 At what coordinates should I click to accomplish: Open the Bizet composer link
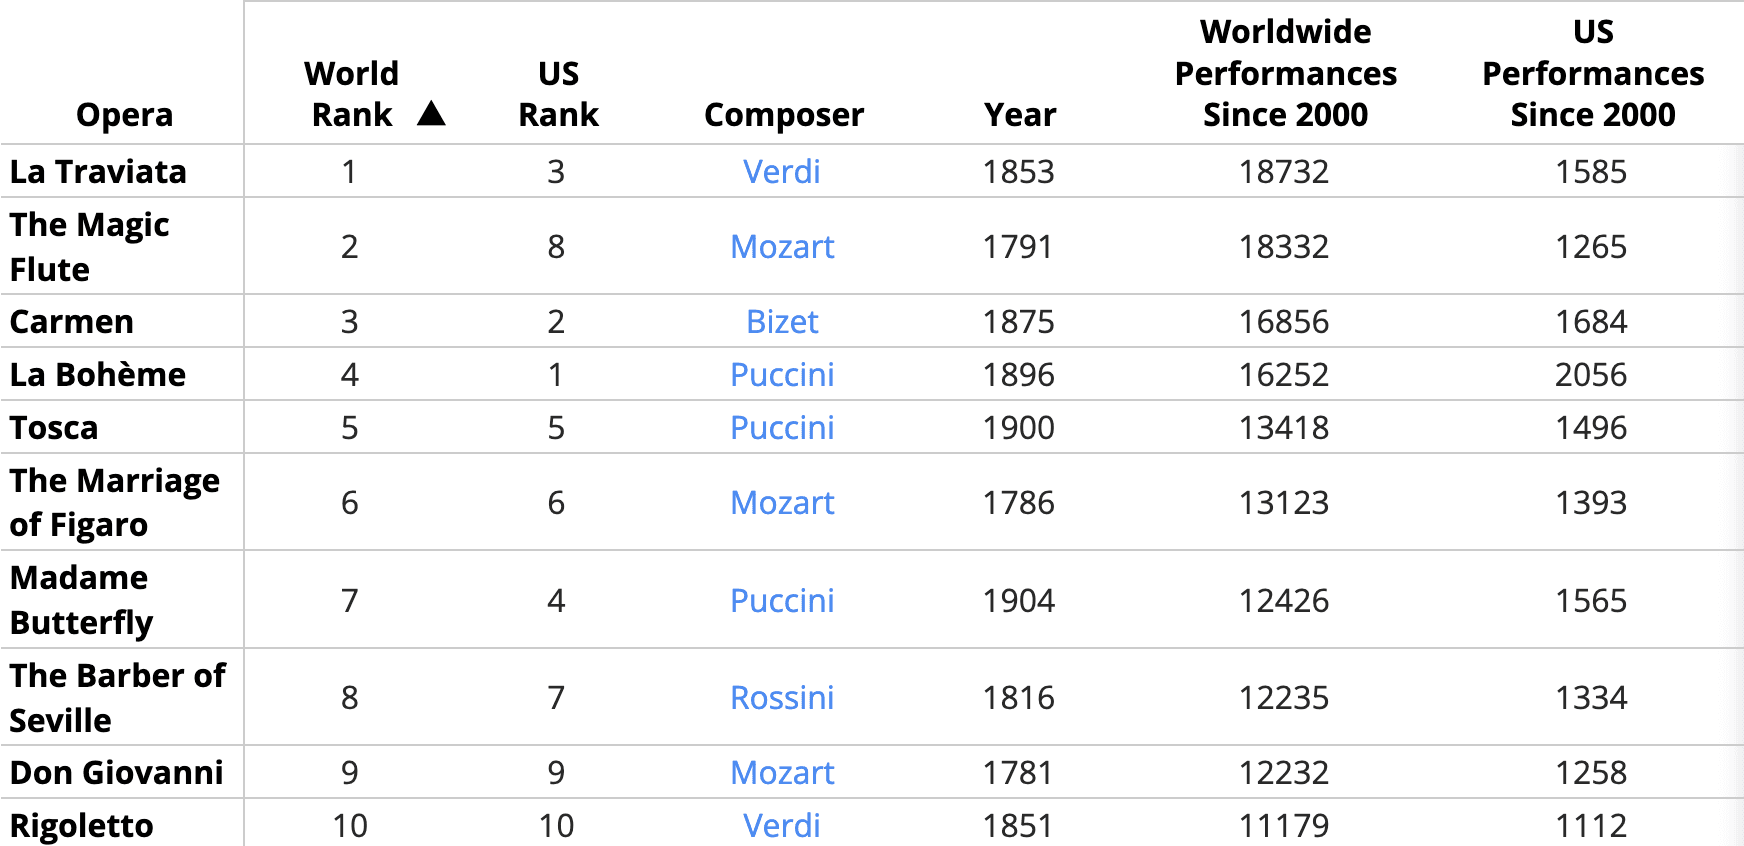(782, 322)
